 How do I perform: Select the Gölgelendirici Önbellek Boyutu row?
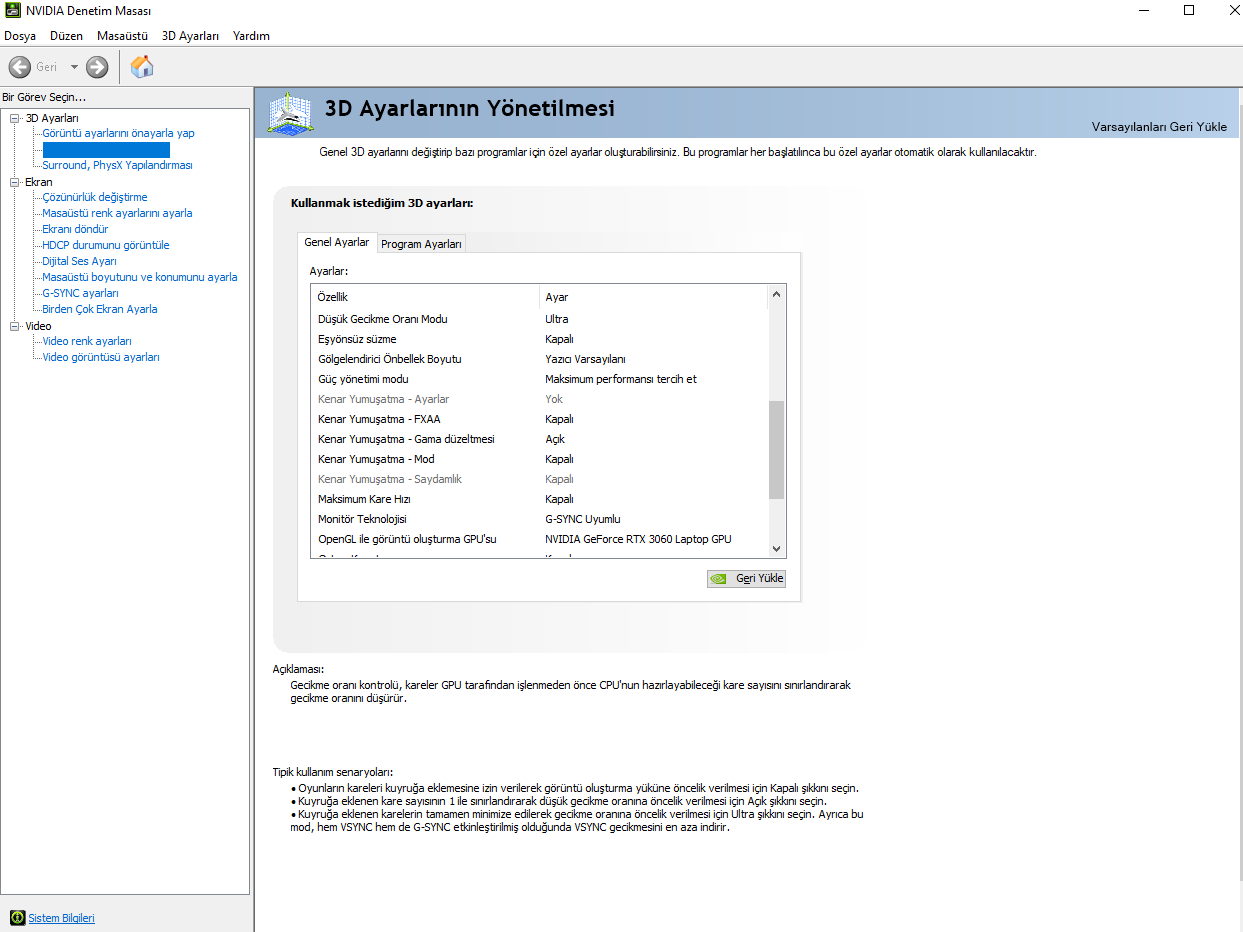pyautogui.click(x=540, y=359)
